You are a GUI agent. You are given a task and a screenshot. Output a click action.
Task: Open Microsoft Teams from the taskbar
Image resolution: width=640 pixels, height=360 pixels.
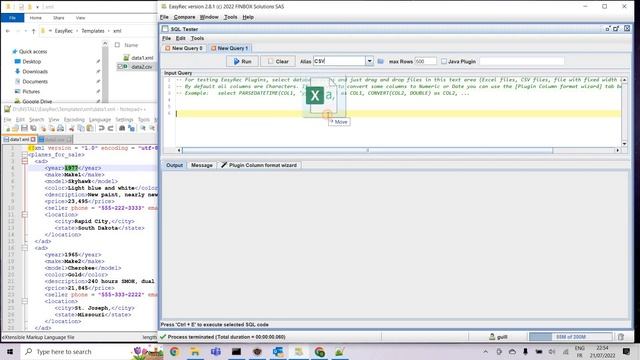216,351
